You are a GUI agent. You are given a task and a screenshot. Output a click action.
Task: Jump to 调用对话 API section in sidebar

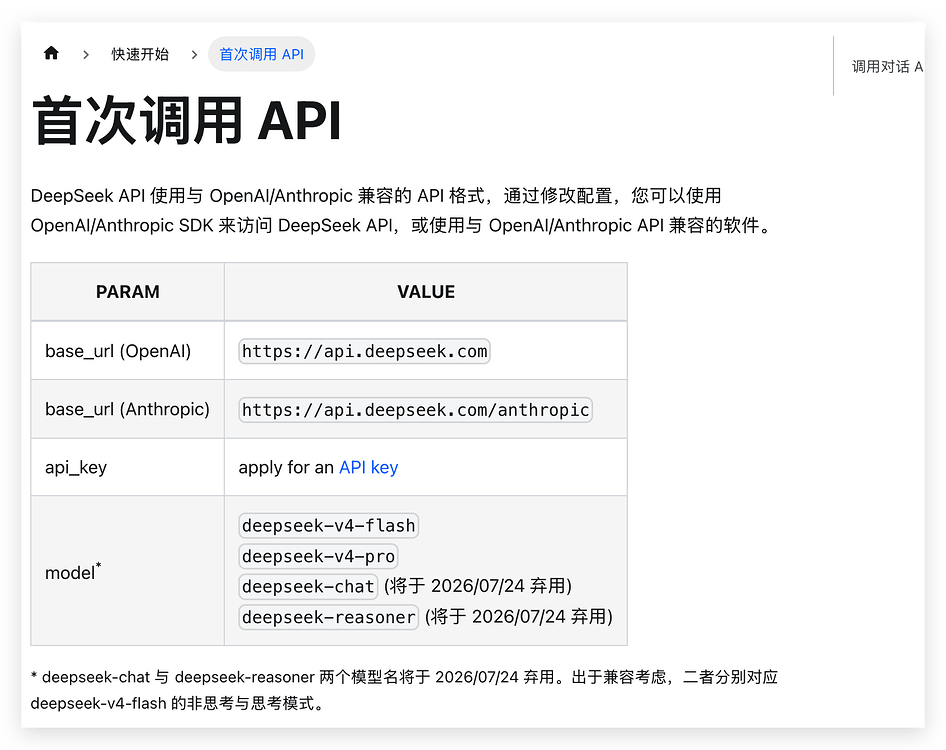(887, 66)
